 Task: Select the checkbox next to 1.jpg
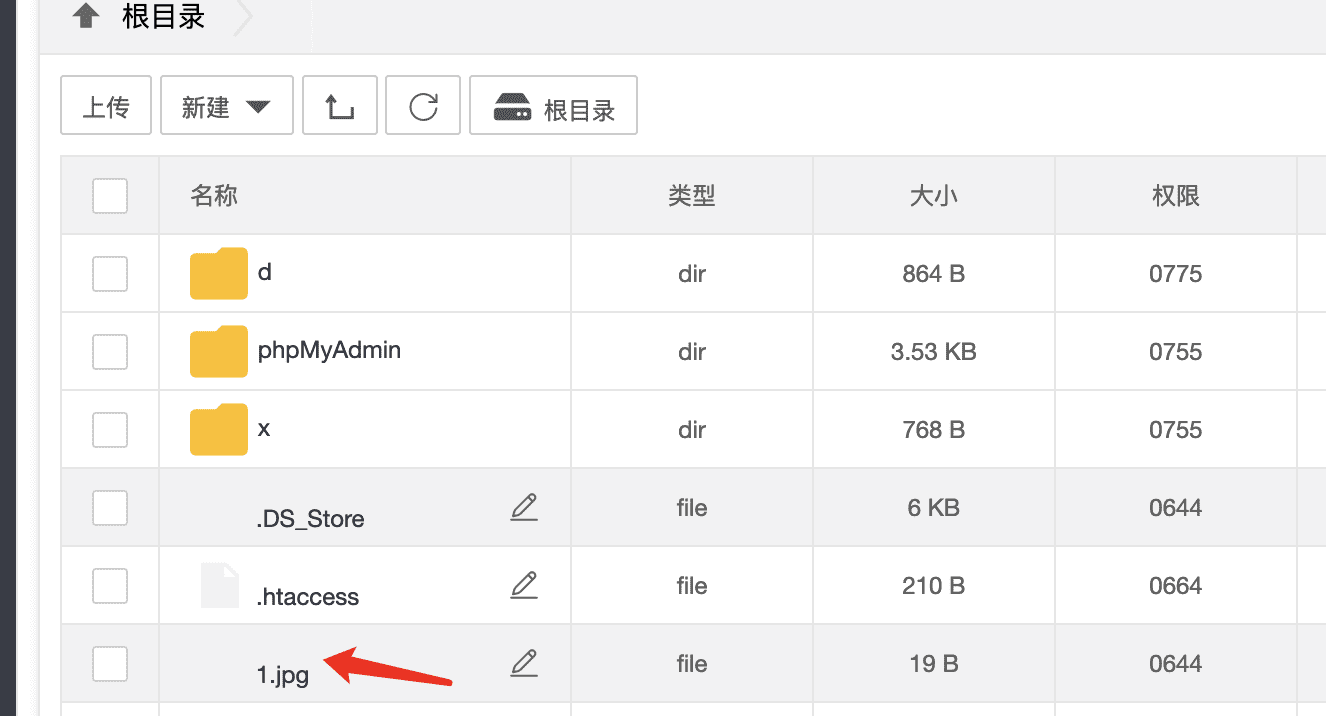(110, 663)
